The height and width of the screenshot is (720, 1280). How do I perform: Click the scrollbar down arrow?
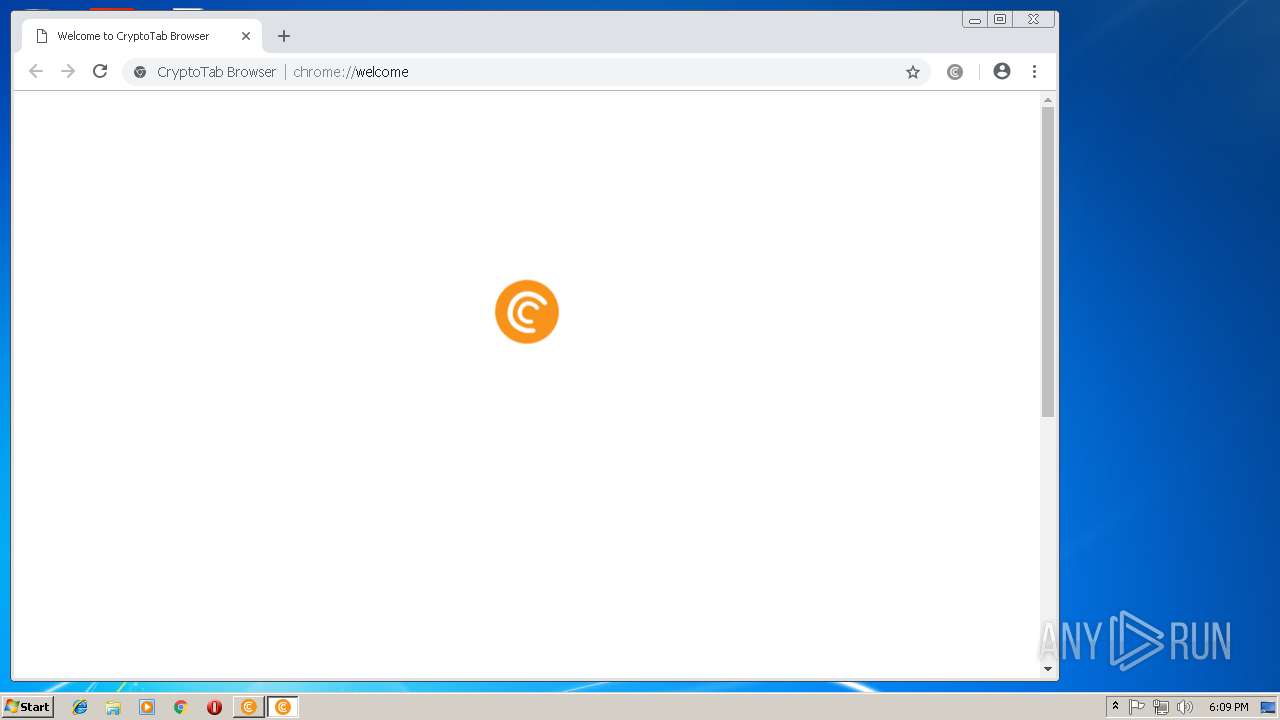1048,669
